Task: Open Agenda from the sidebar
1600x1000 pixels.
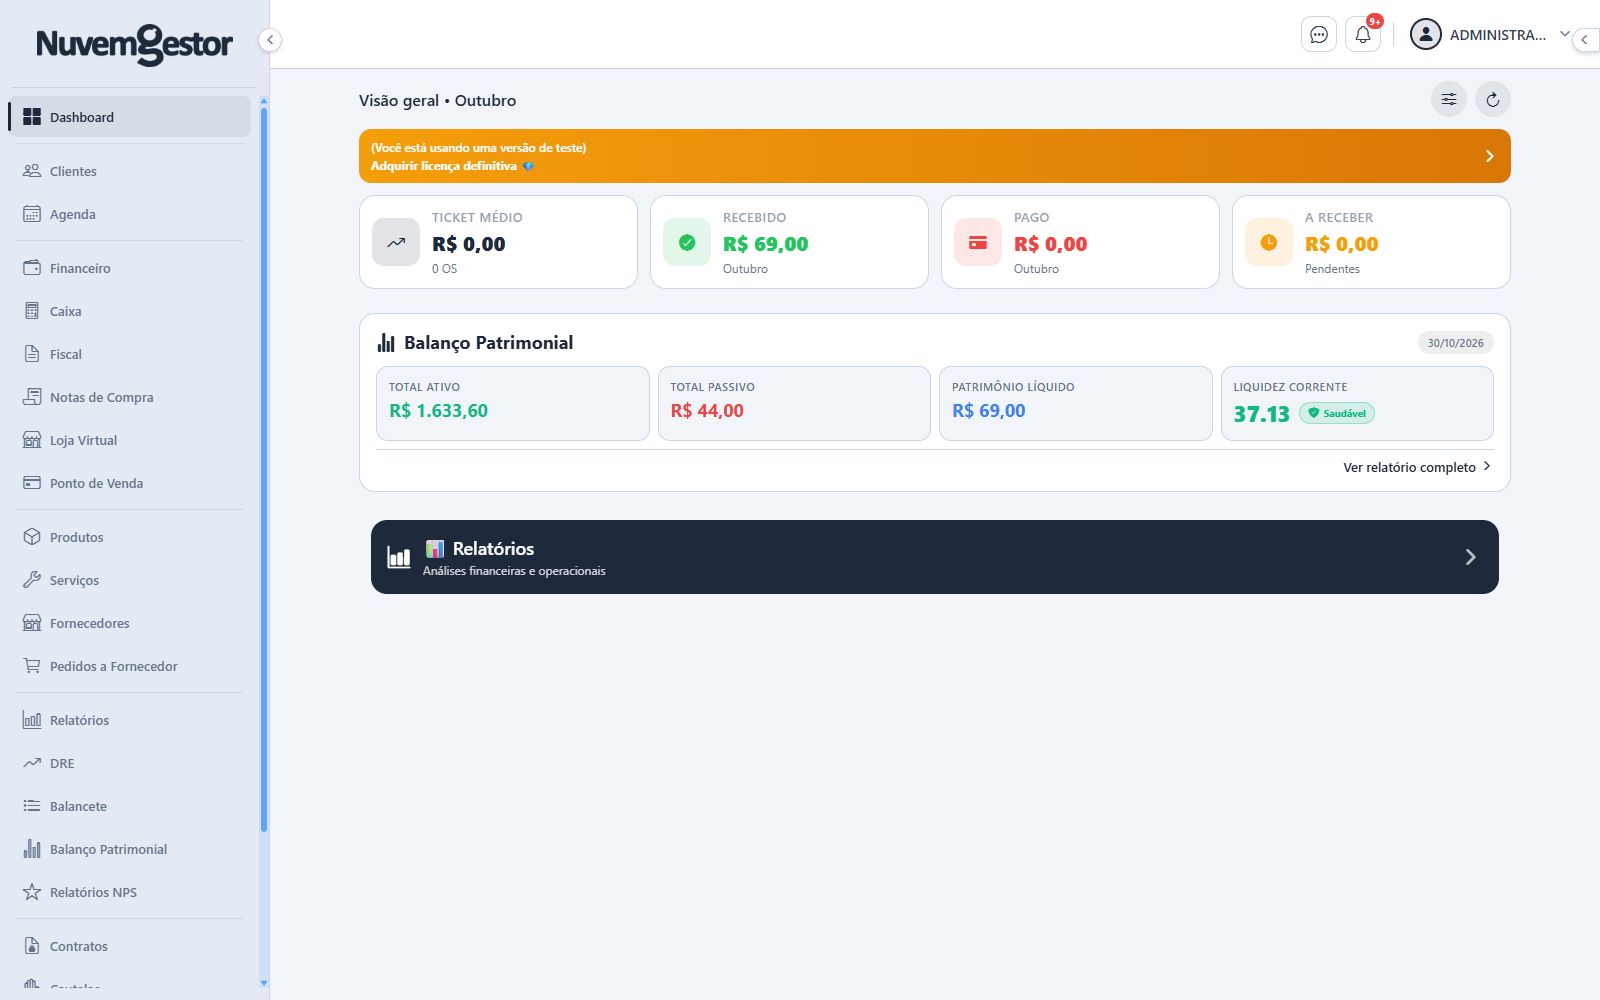Action: (130, 214)
